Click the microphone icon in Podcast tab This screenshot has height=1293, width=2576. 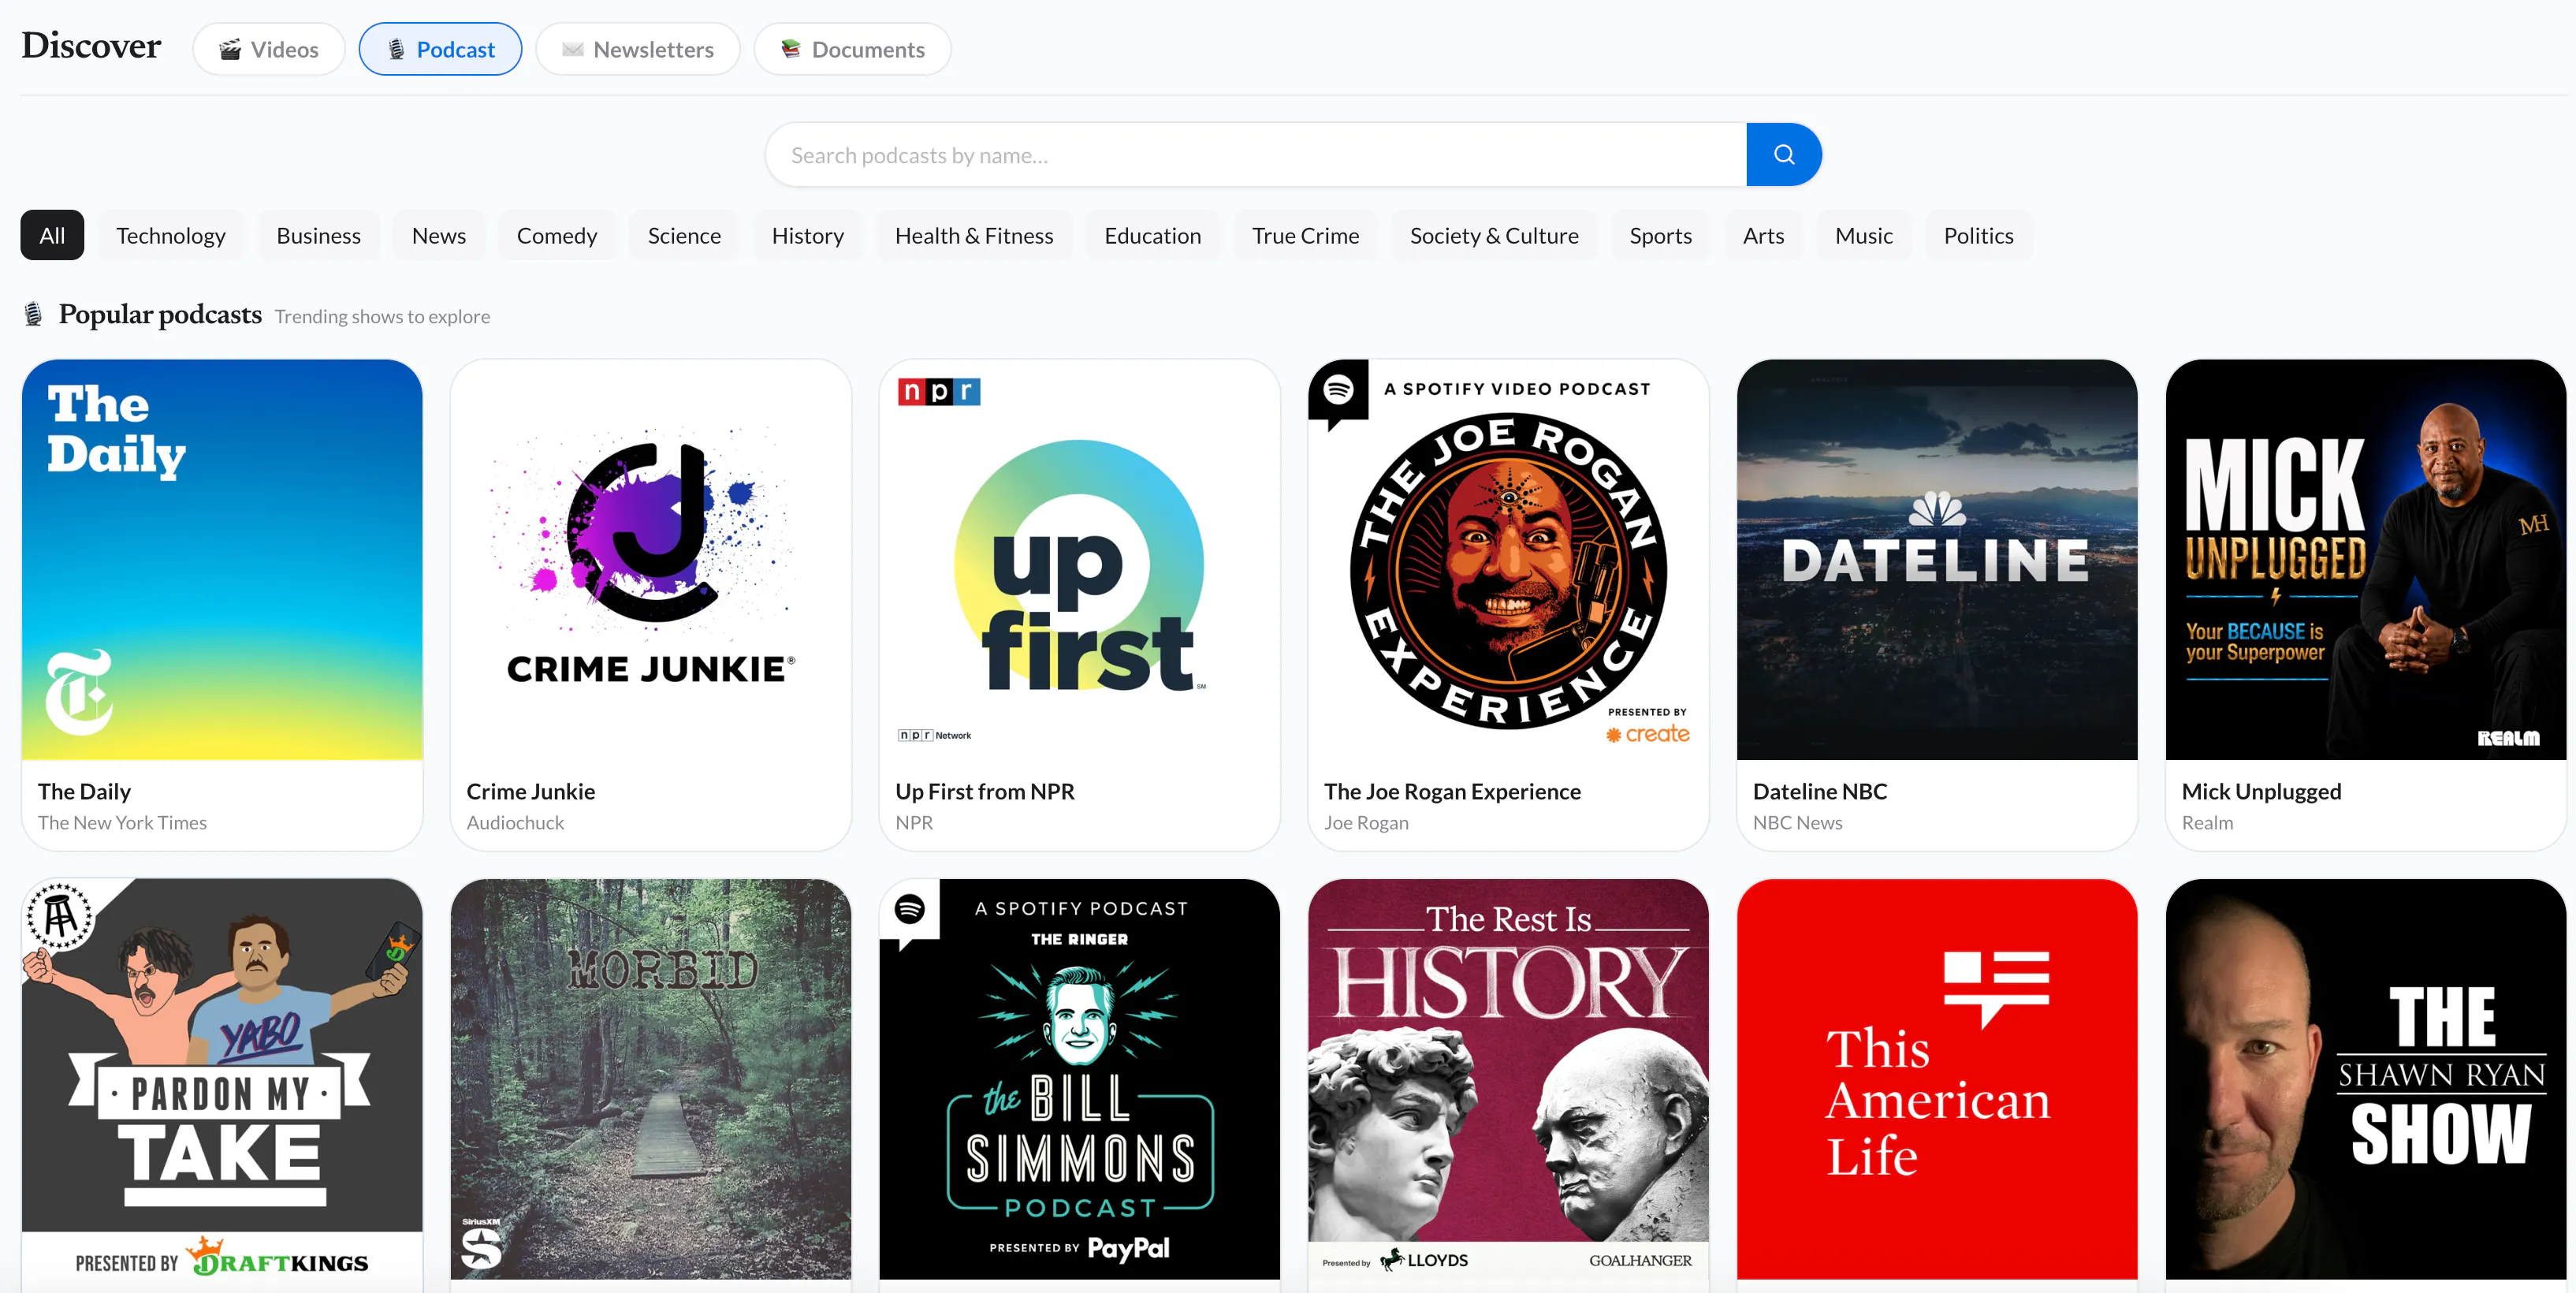point(396,49)
